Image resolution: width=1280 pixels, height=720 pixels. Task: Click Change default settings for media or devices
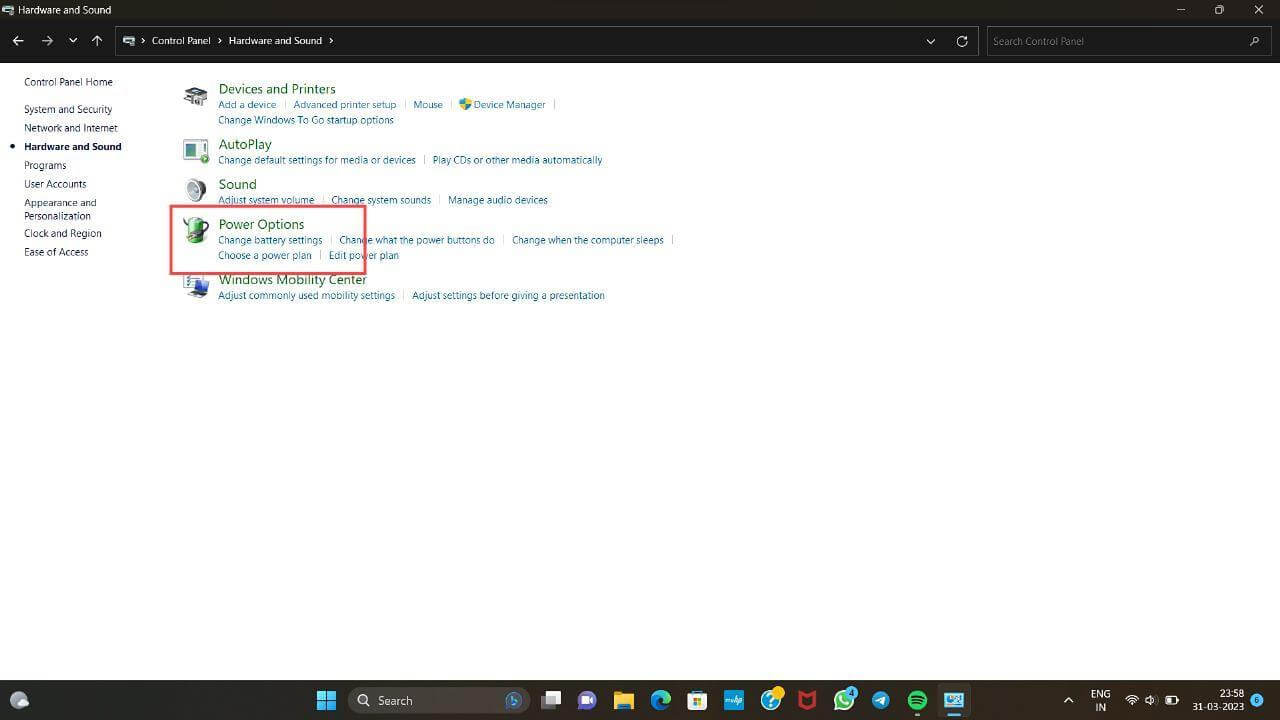pyautogui.click(x=317, y=160)
